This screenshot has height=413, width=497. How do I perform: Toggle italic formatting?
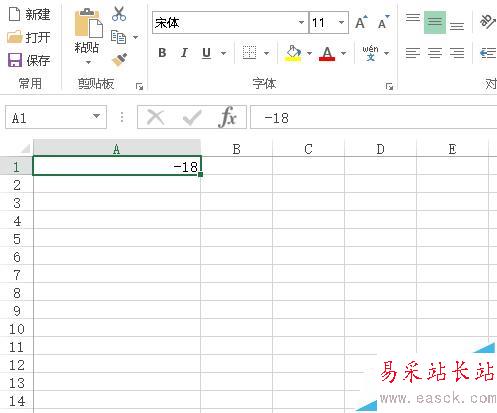coord(184,53)
